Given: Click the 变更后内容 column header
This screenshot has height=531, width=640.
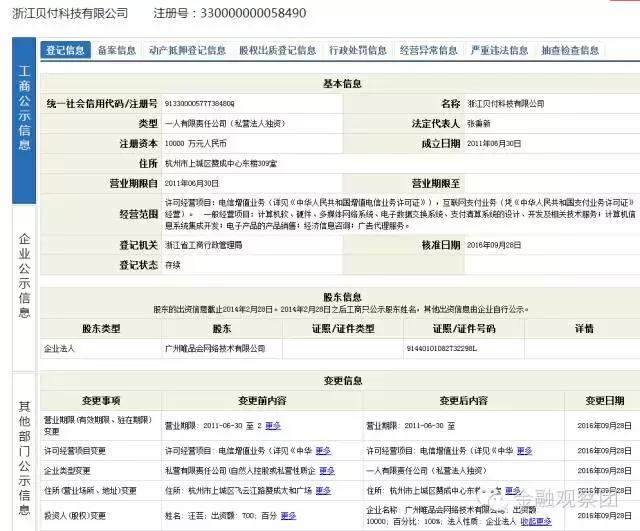Looking at the screenshot, I should click(464, 400).
